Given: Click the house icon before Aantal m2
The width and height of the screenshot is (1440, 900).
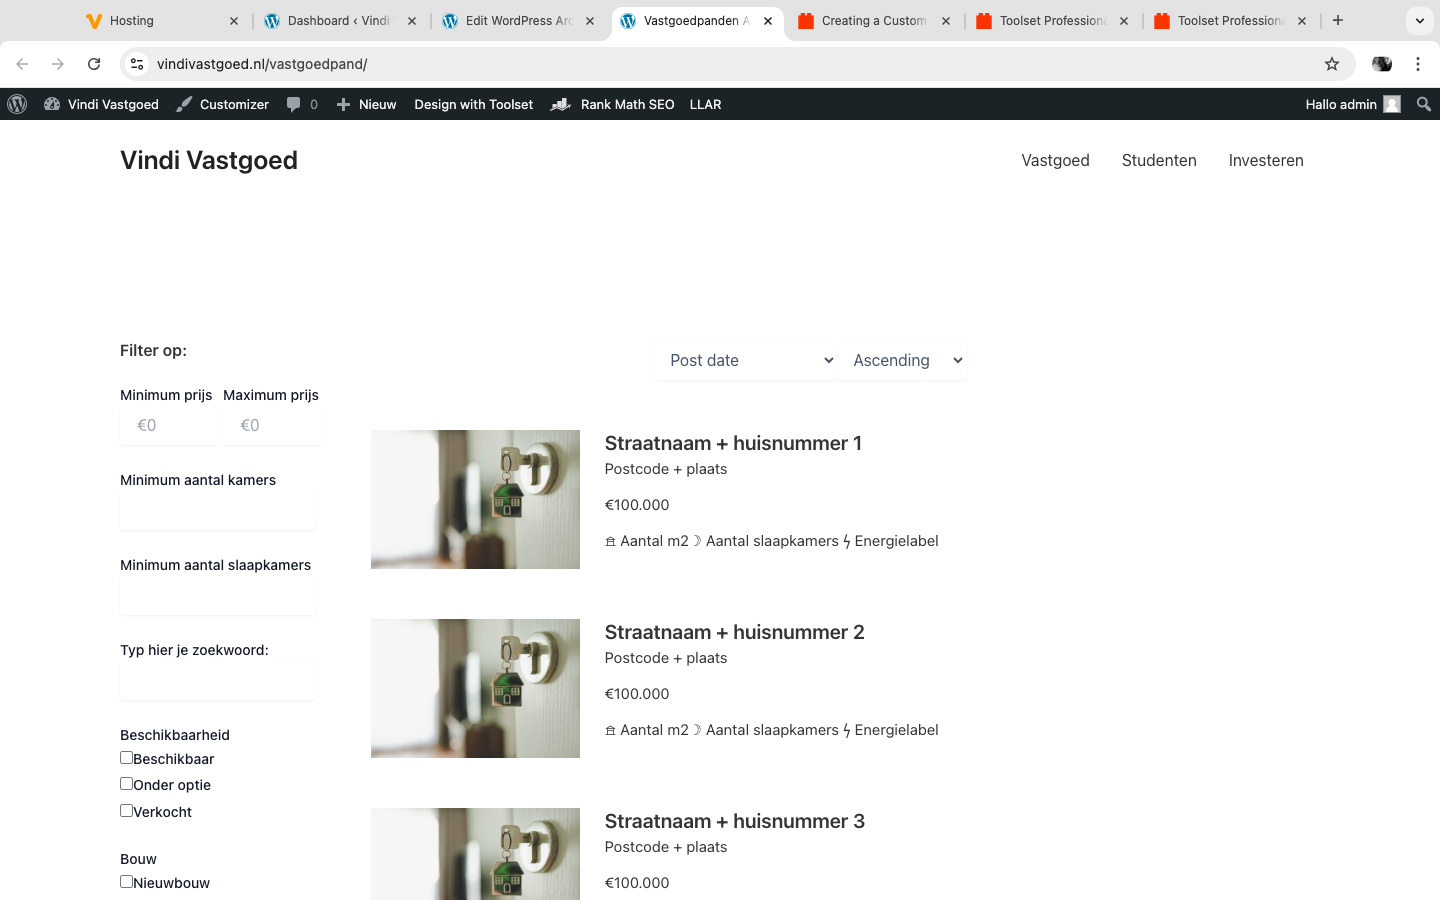Looking at the screenshot, I should point(610,540).
